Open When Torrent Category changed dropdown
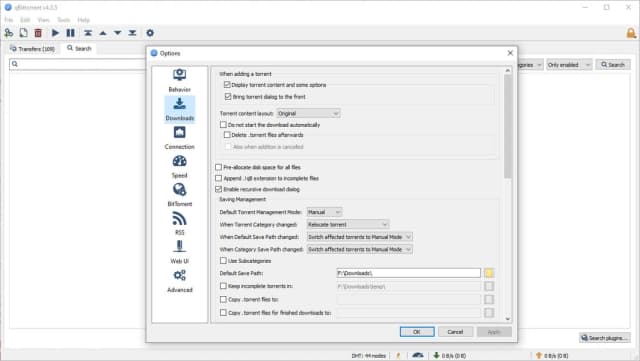Screen dimensions: 640x361 [348, 224]
